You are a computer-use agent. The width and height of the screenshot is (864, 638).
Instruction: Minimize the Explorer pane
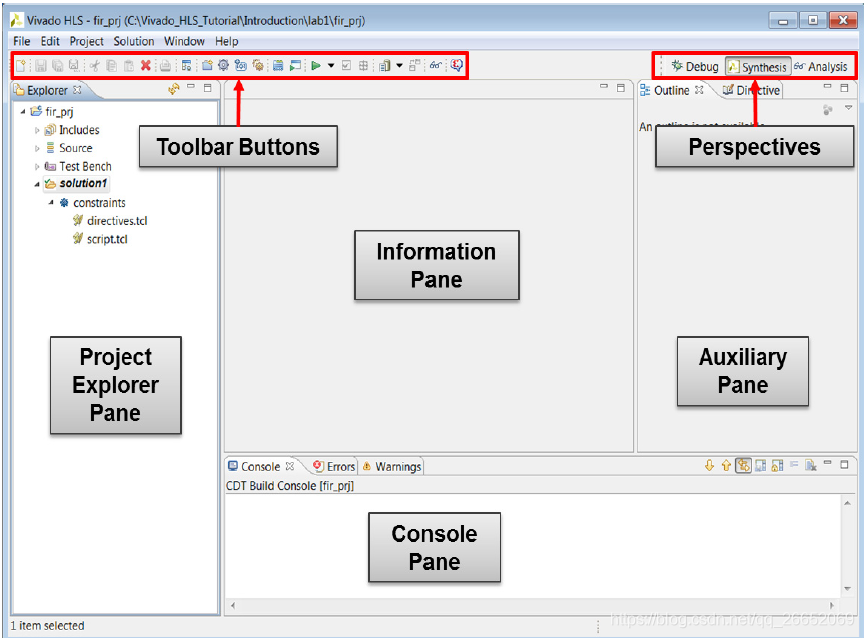point(191,87)
